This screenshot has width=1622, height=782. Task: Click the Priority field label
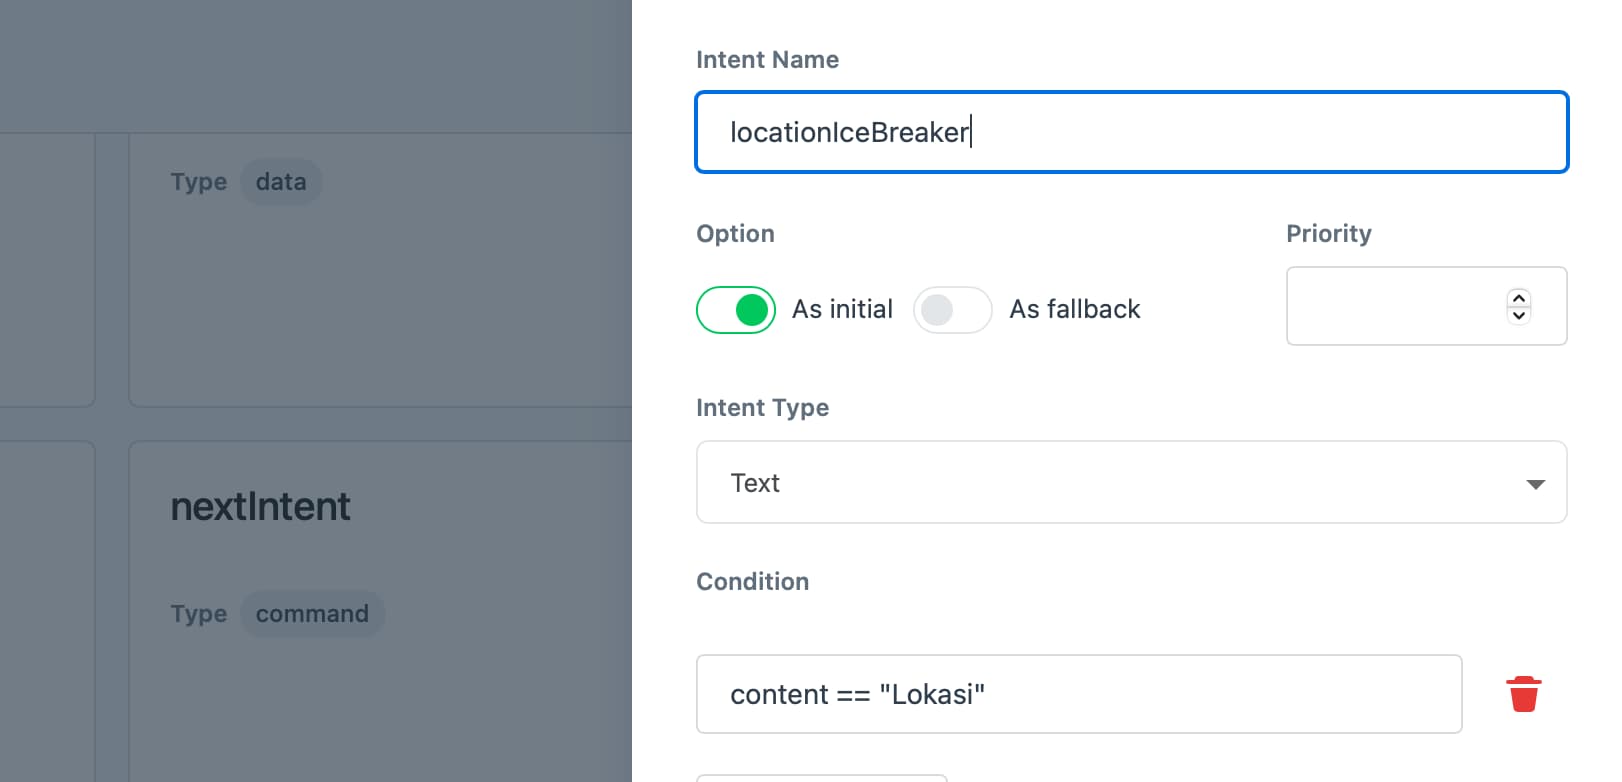pos(1328,234)
